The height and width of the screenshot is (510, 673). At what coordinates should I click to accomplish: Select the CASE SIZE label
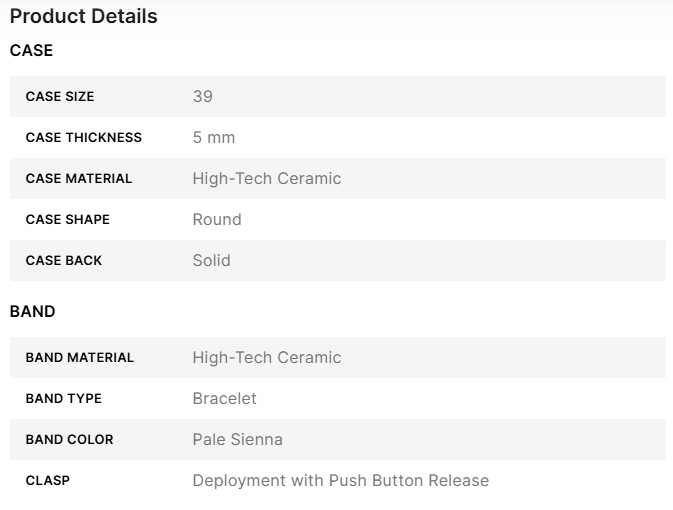[x=60, y=97]
